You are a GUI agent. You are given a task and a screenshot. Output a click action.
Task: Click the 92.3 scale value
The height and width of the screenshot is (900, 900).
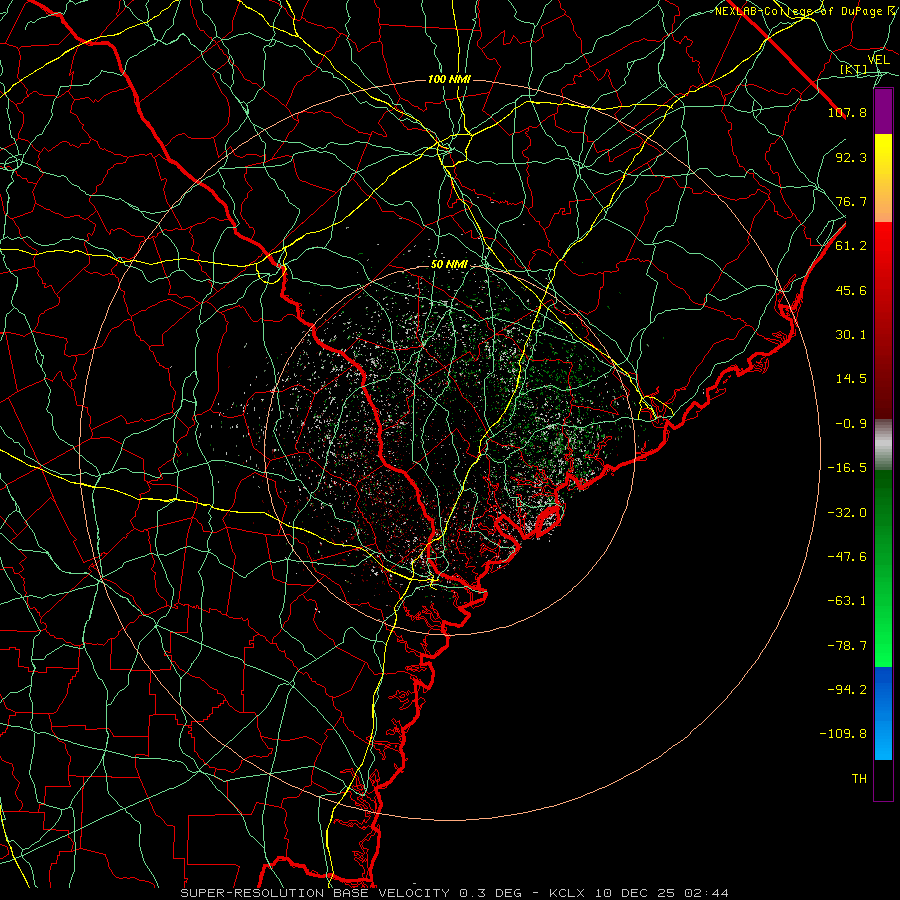pos(851,157)
